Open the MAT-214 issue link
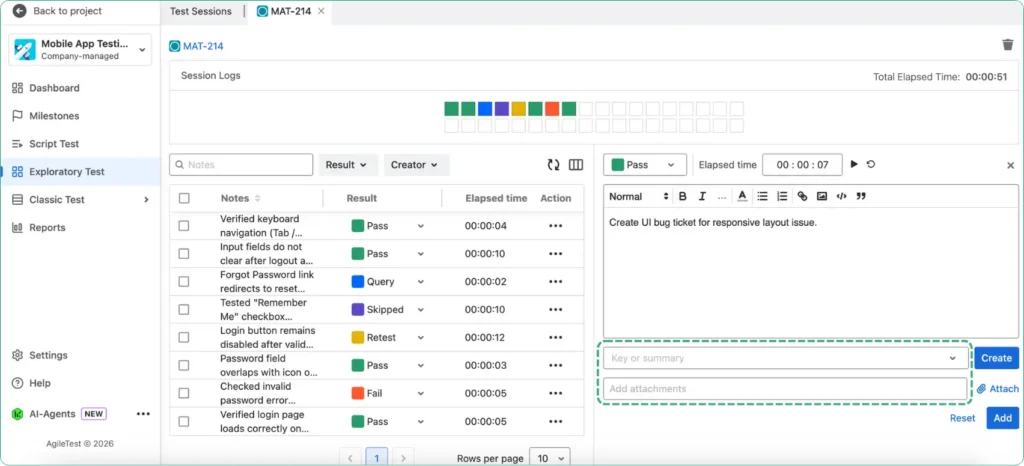The width and height of the screenshot is (1024, 466). point(203,46)
